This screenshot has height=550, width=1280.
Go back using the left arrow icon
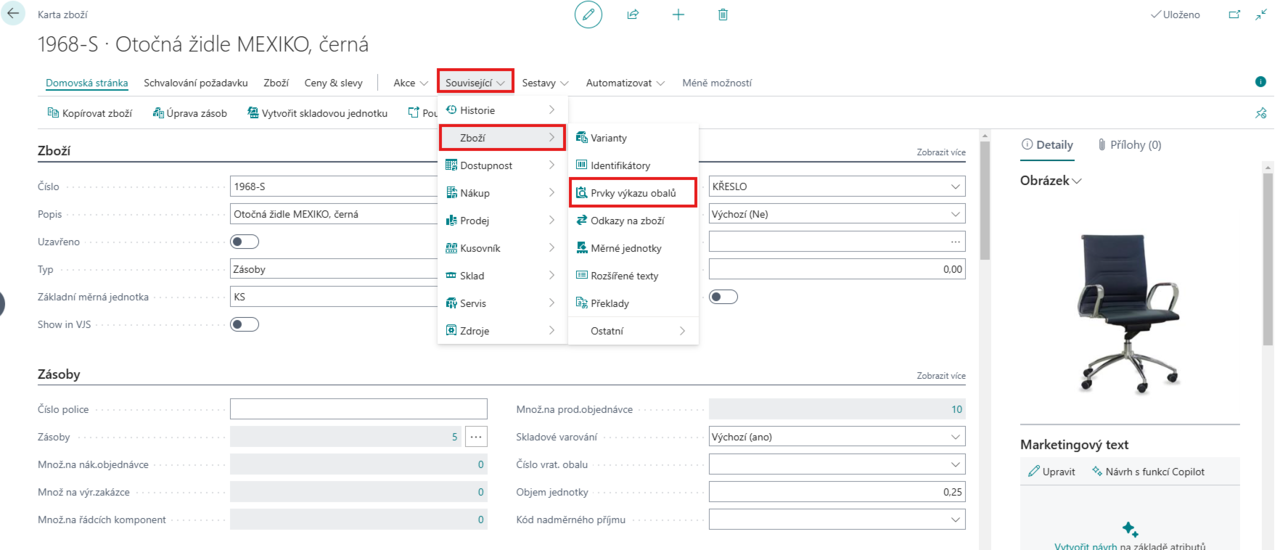[x=14, y=15]
